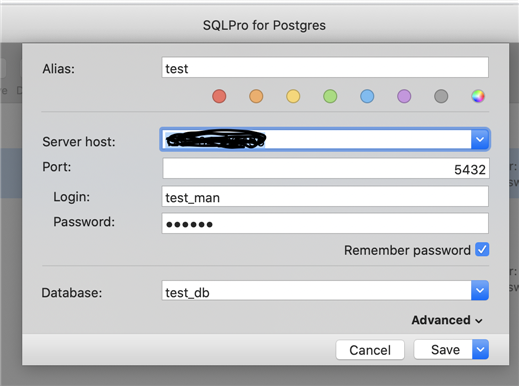Pick the orange connection color dot

(x=256, y=96)
